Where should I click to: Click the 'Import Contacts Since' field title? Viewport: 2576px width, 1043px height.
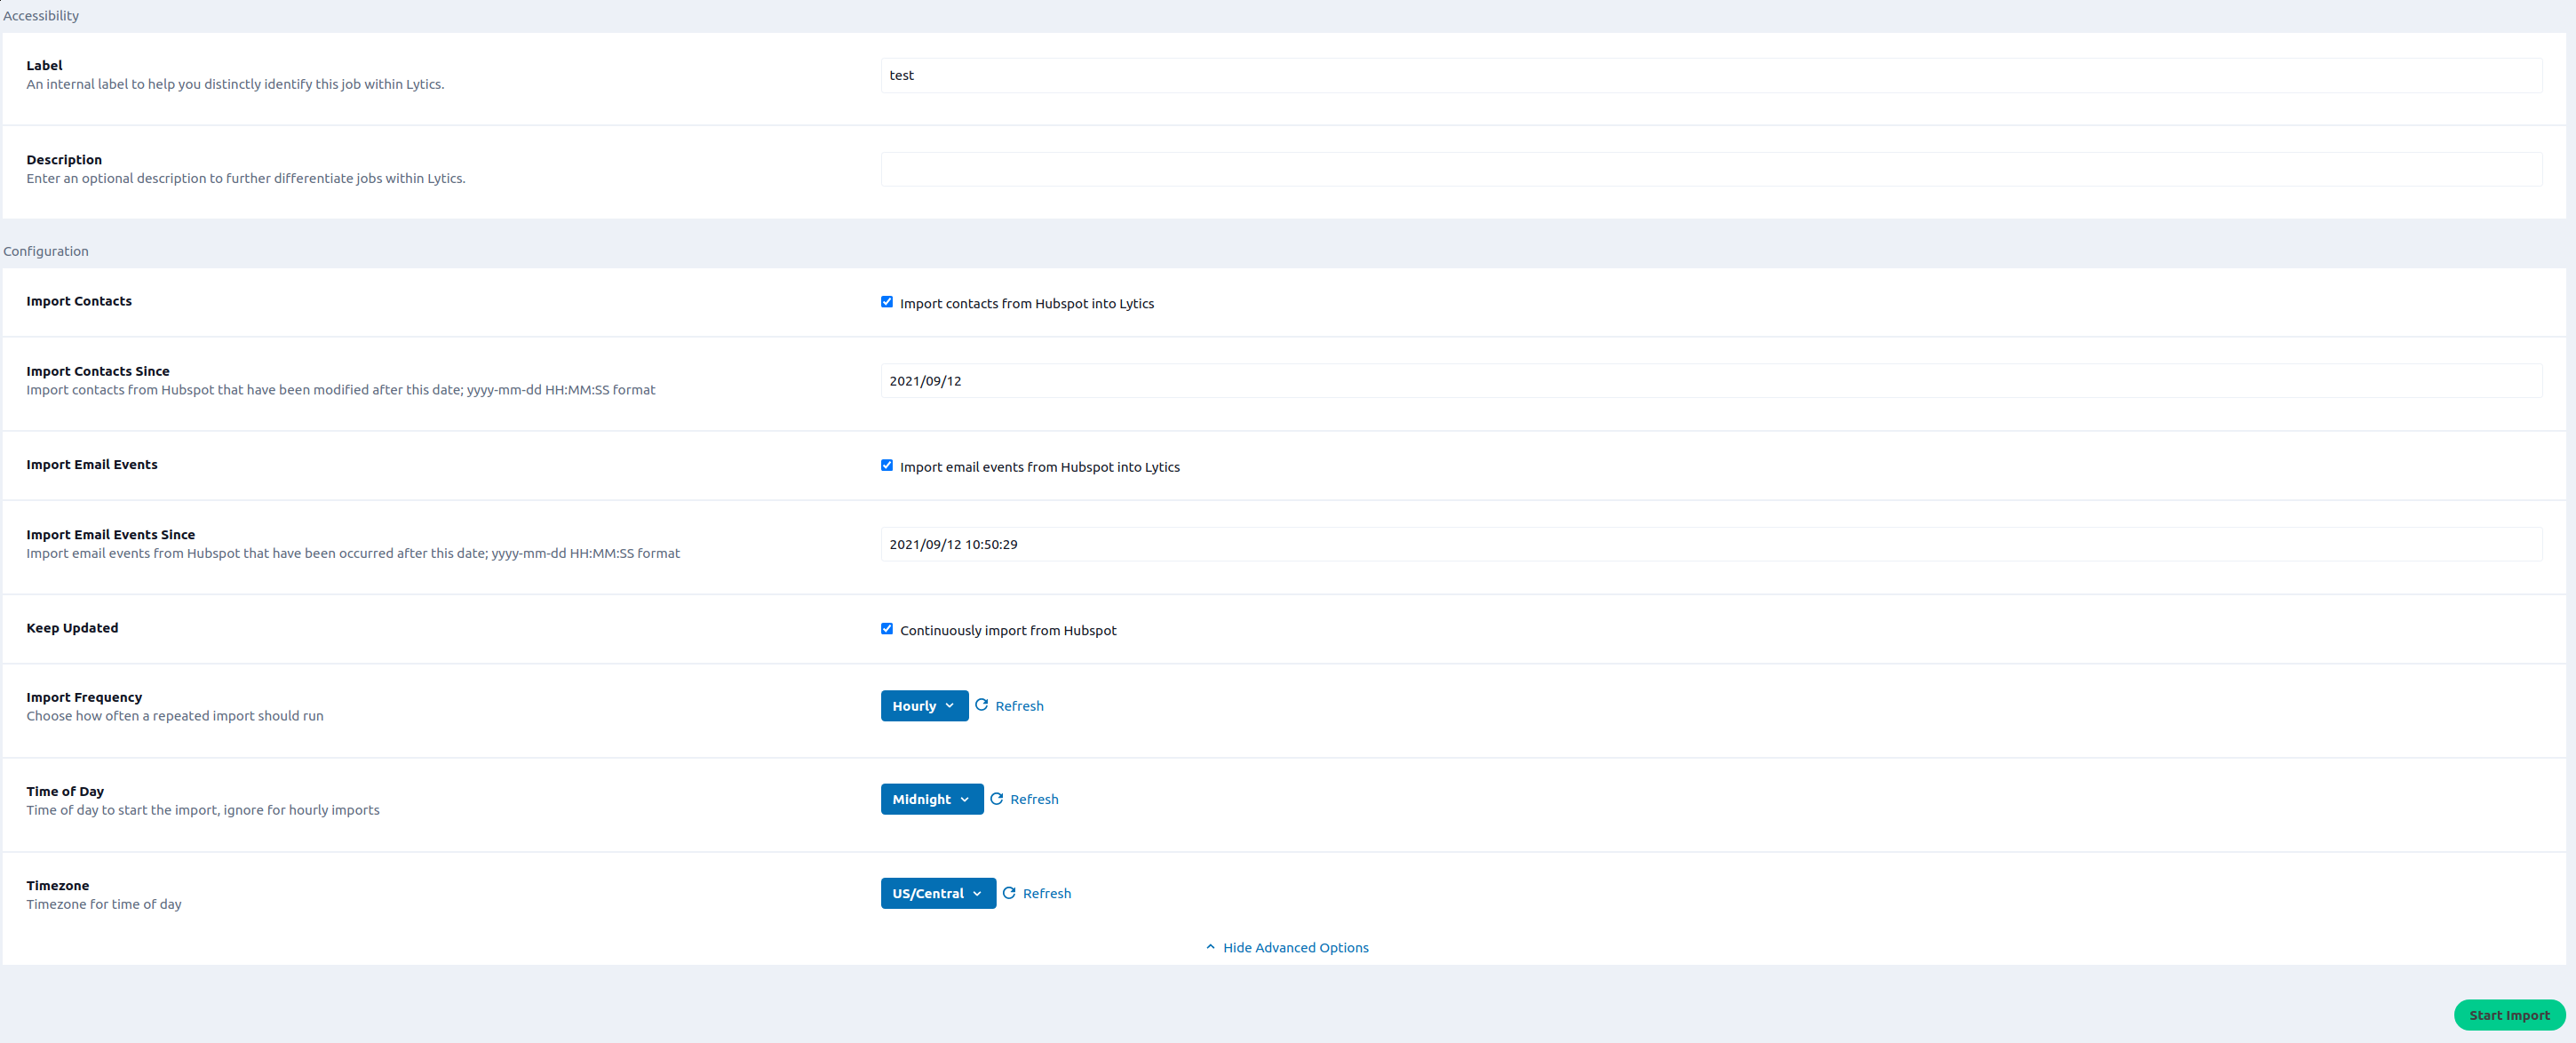[98, 371]
